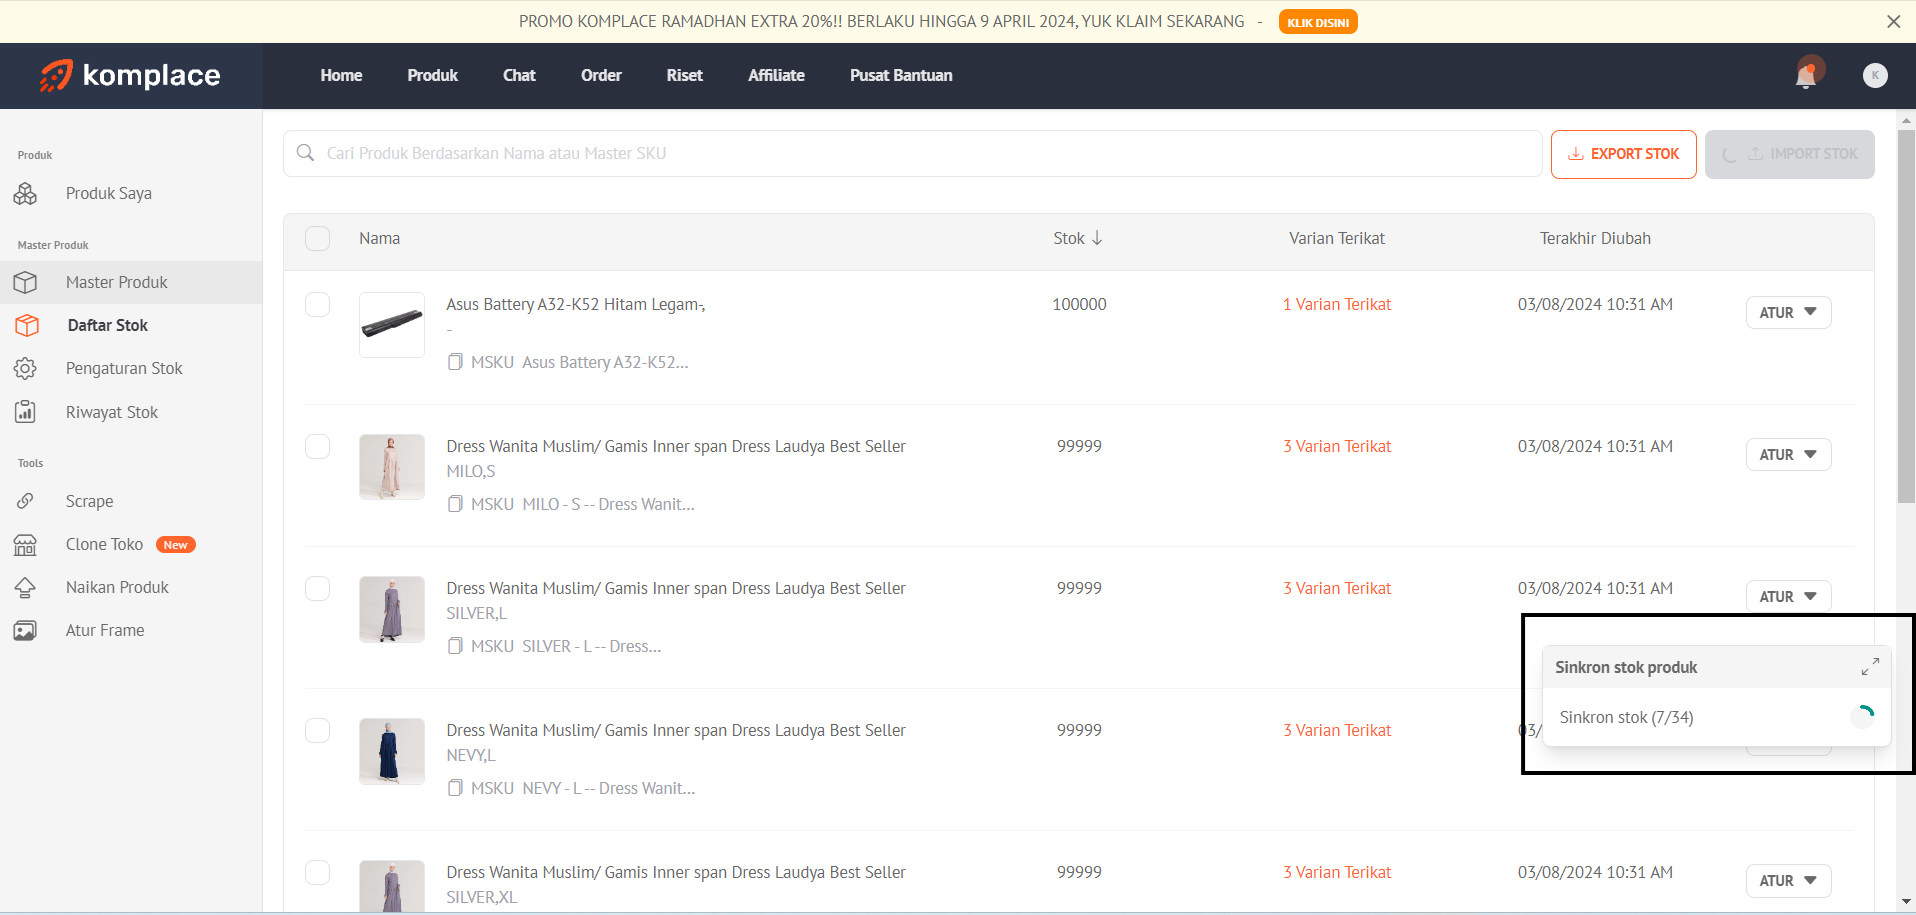Copy MSKU icon for NEVY-L row
Image resolution: width=1916 pixels, height=915 pixels.
455,788
